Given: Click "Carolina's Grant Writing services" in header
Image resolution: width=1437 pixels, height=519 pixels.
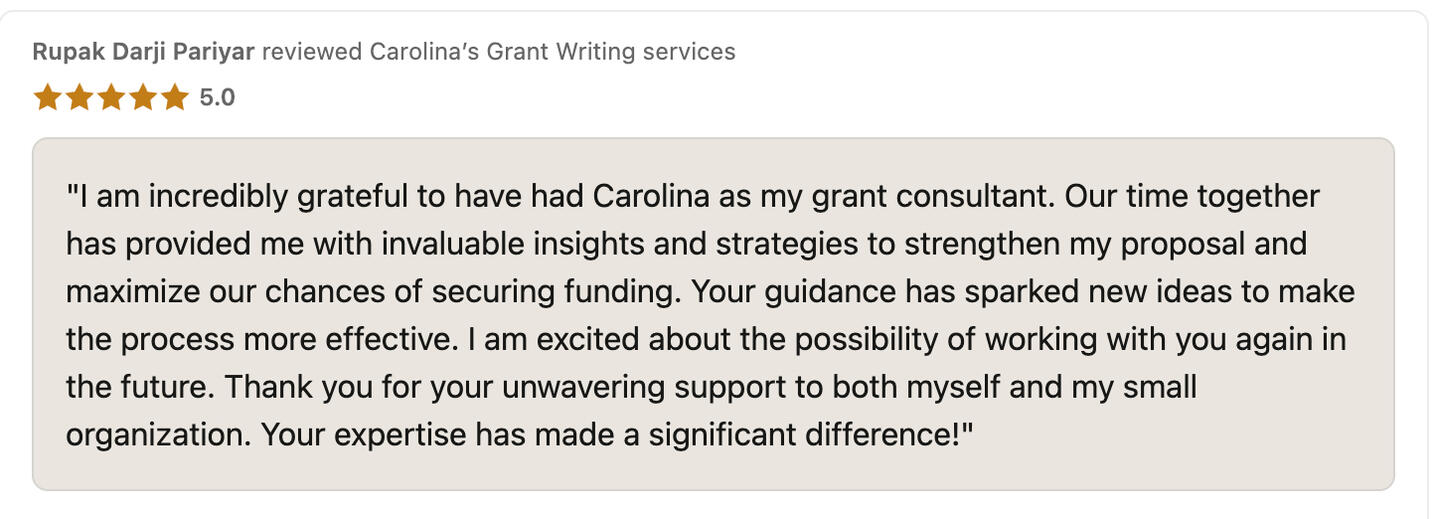Looking at the screenshot, I should (x=552, y=51).
